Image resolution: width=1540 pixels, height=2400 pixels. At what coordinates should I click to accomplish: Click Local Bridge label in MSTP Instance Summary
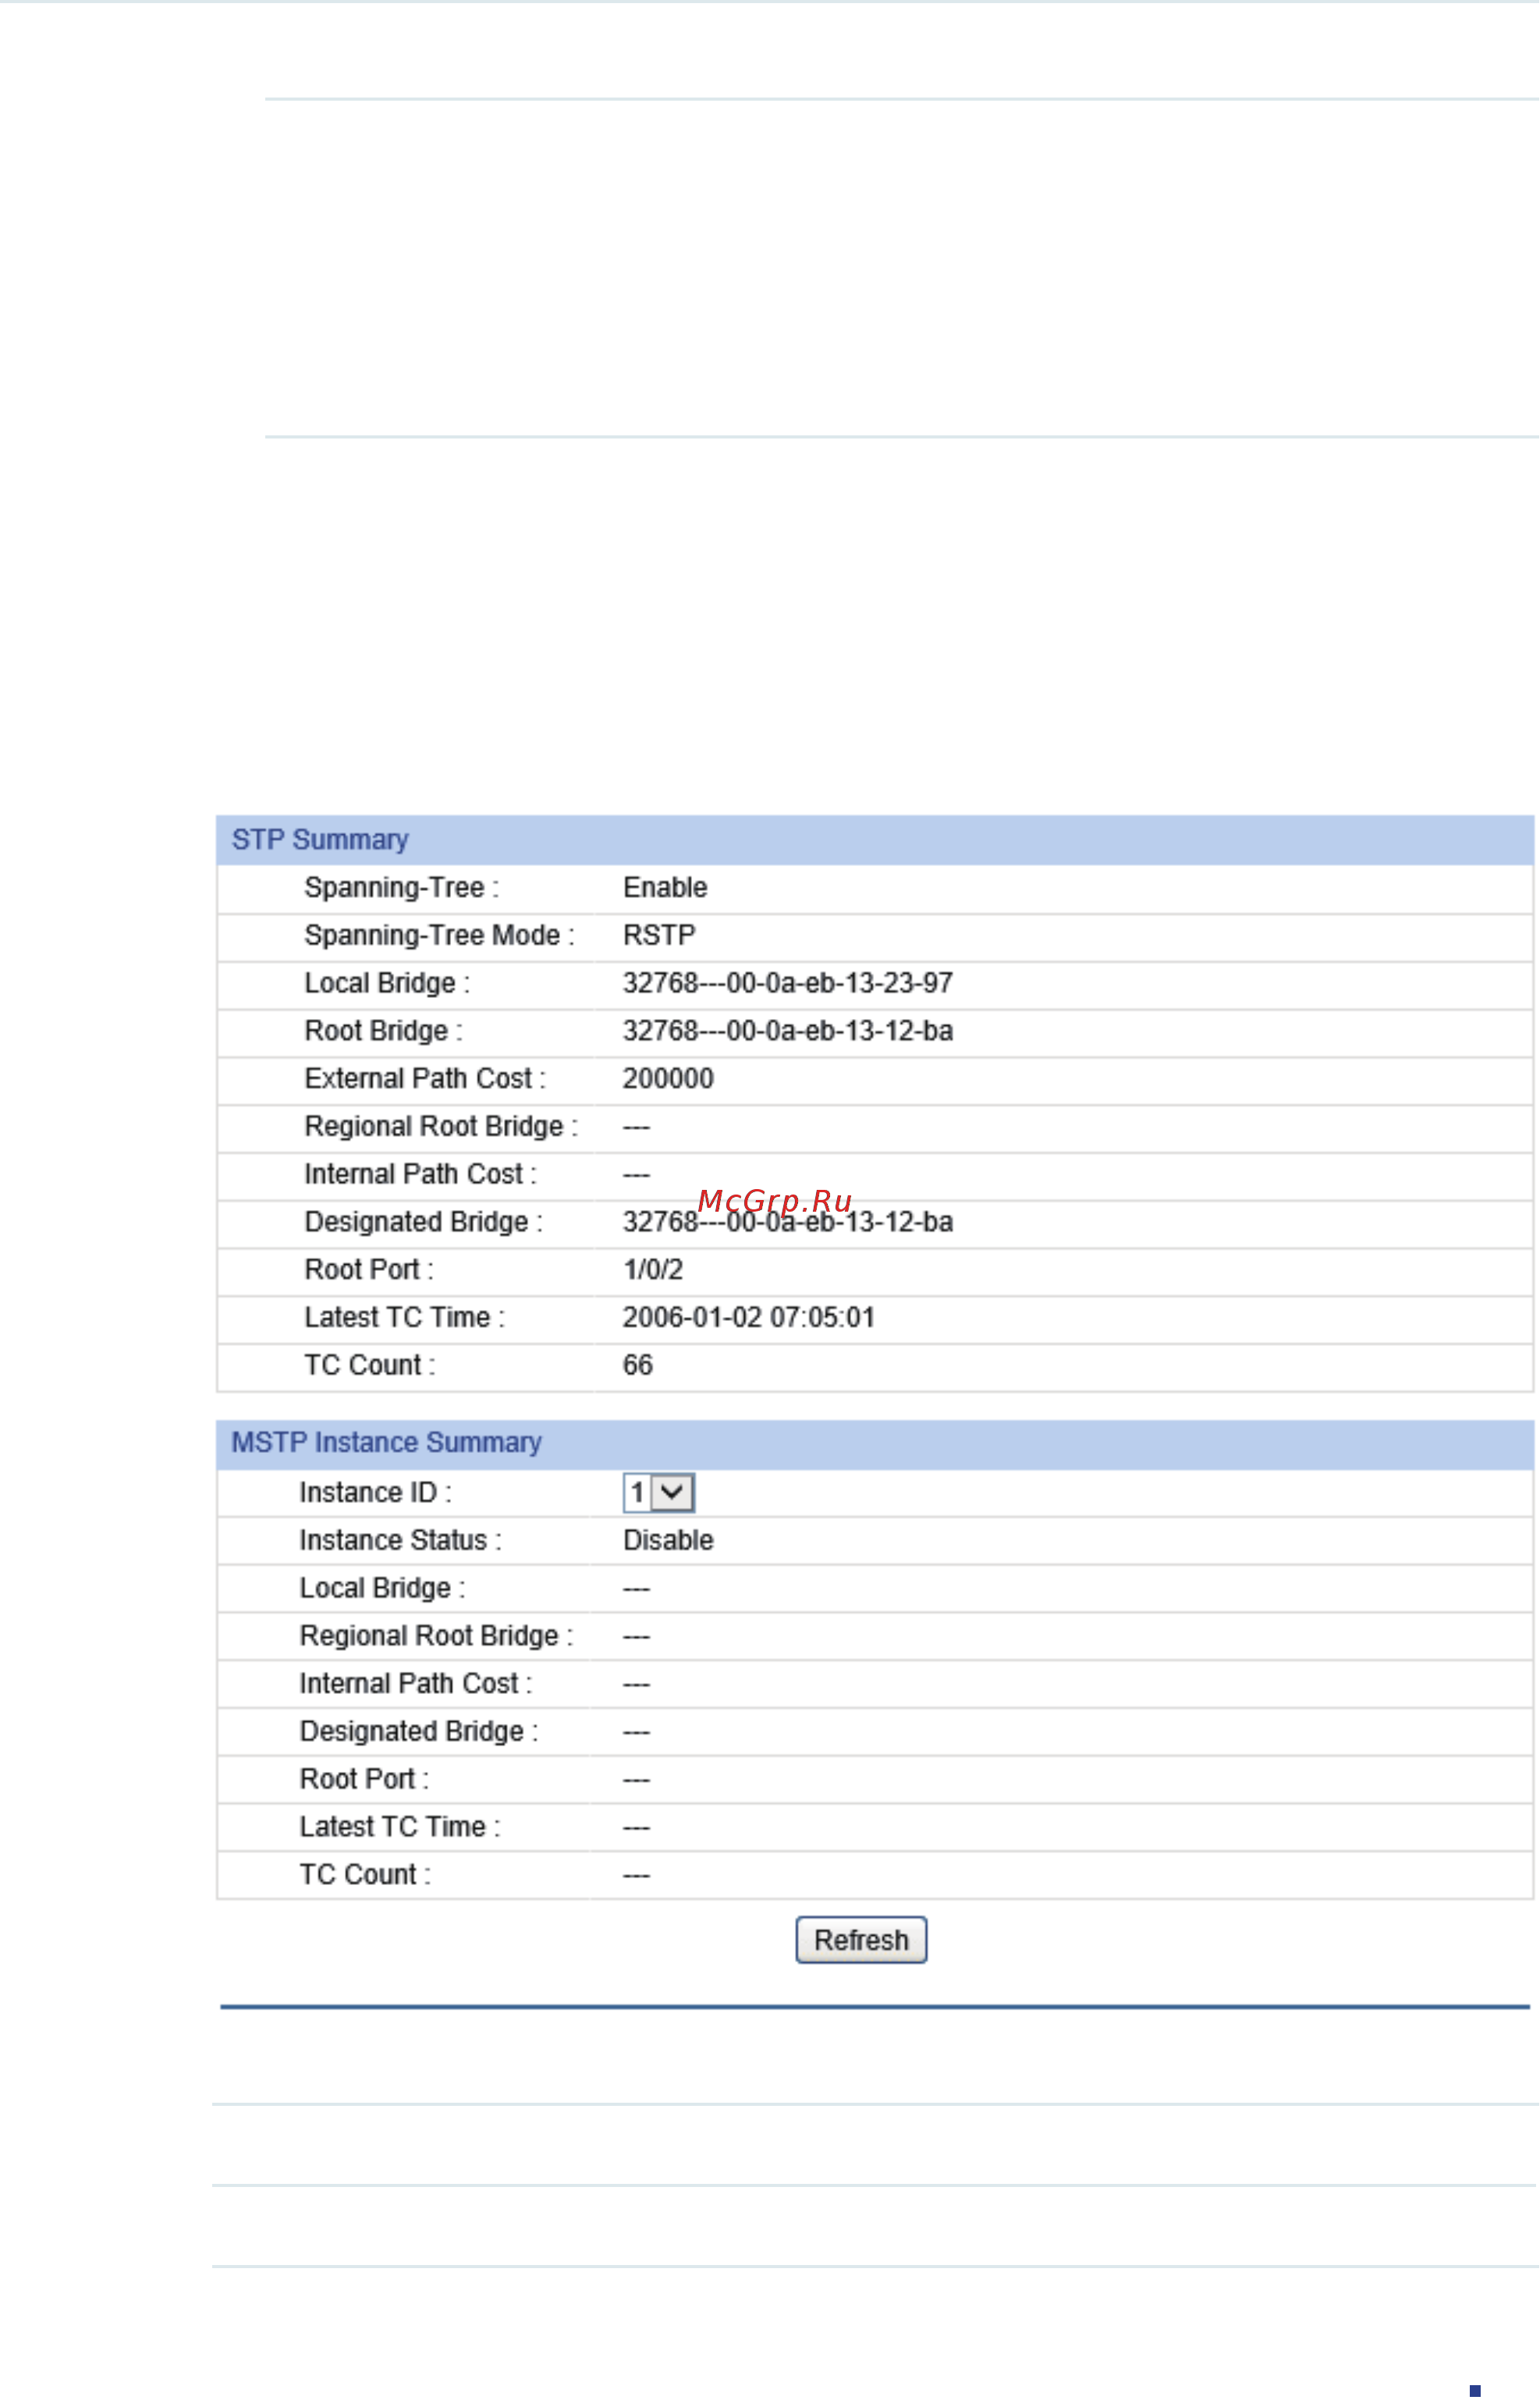point(382,1588)
